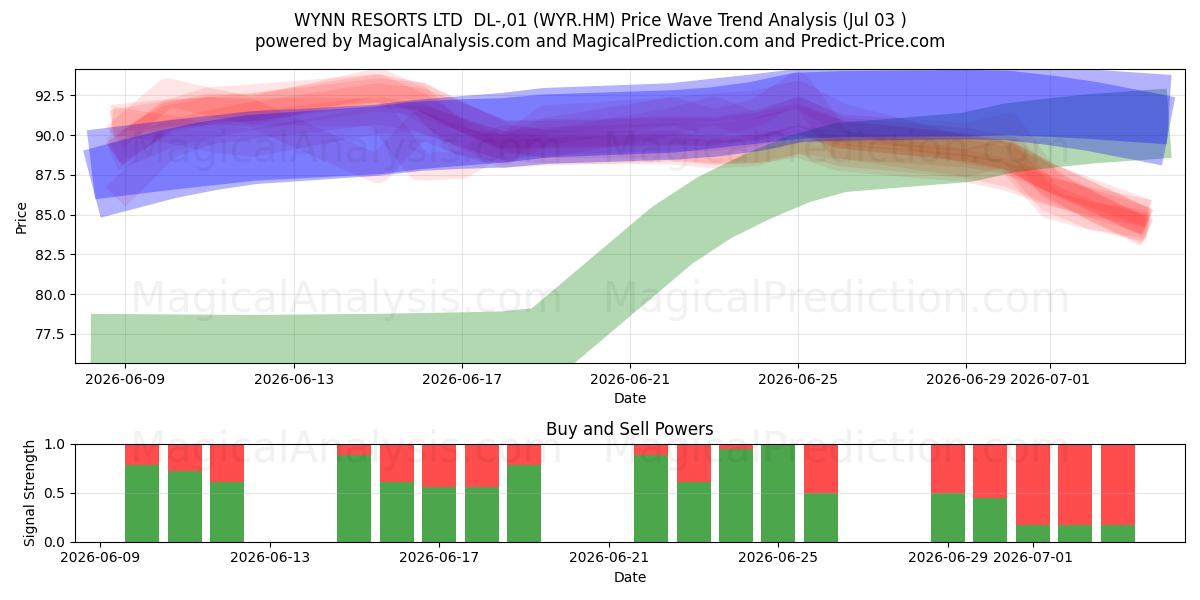Click the 'WYNN RESORTS LTD' chart title line
Viewport: 1200px width, 600px height.
click(600, 20)
